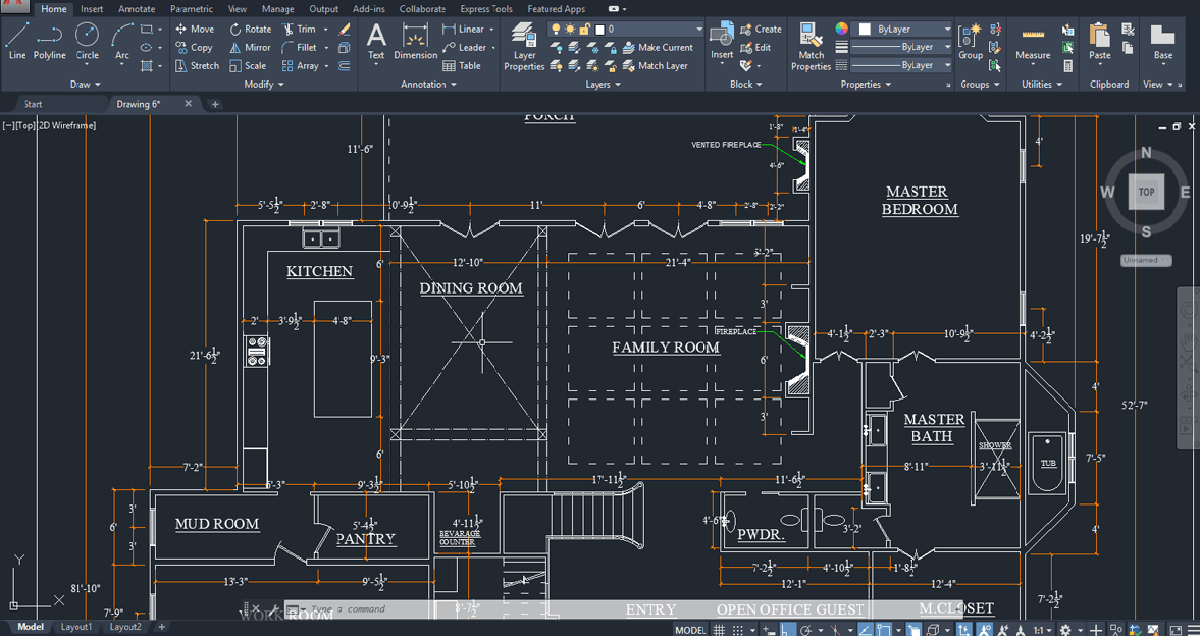Screen dimensions: 1200x636
Task: Click the Scale tool
Action: click(248, 65)
